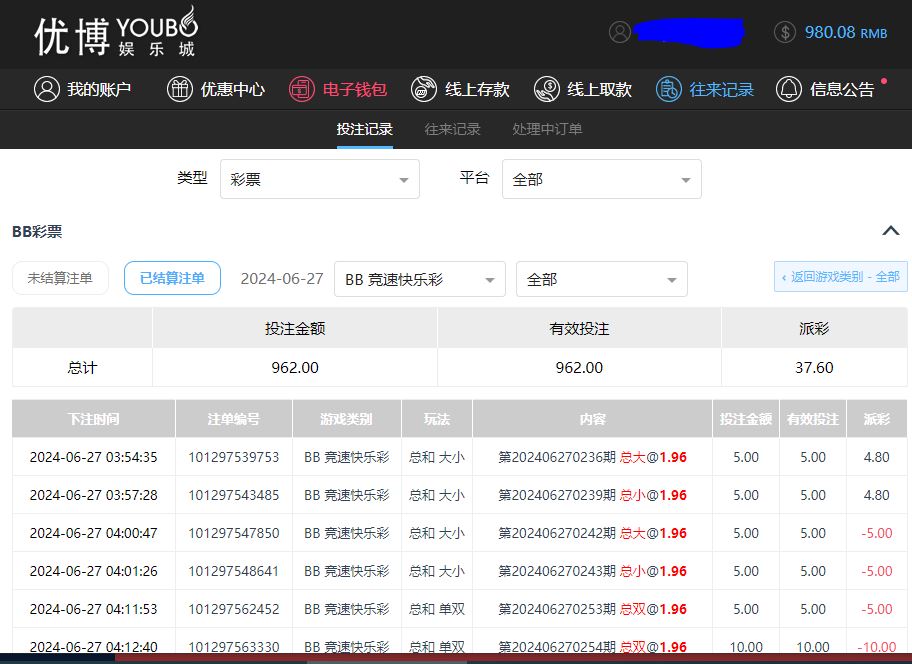Switch to the 往来记录 sub-tab
Image resolution: width=912 pixels, height=664 pixels.
point(452,129)
